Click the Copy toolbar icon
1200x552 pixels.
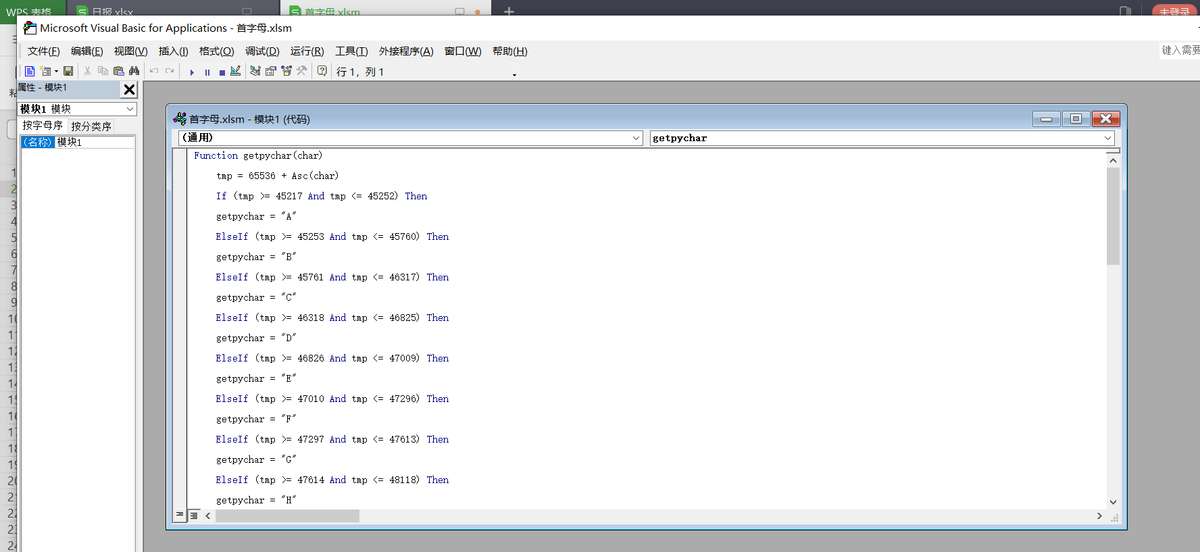[x=103, y=71]
